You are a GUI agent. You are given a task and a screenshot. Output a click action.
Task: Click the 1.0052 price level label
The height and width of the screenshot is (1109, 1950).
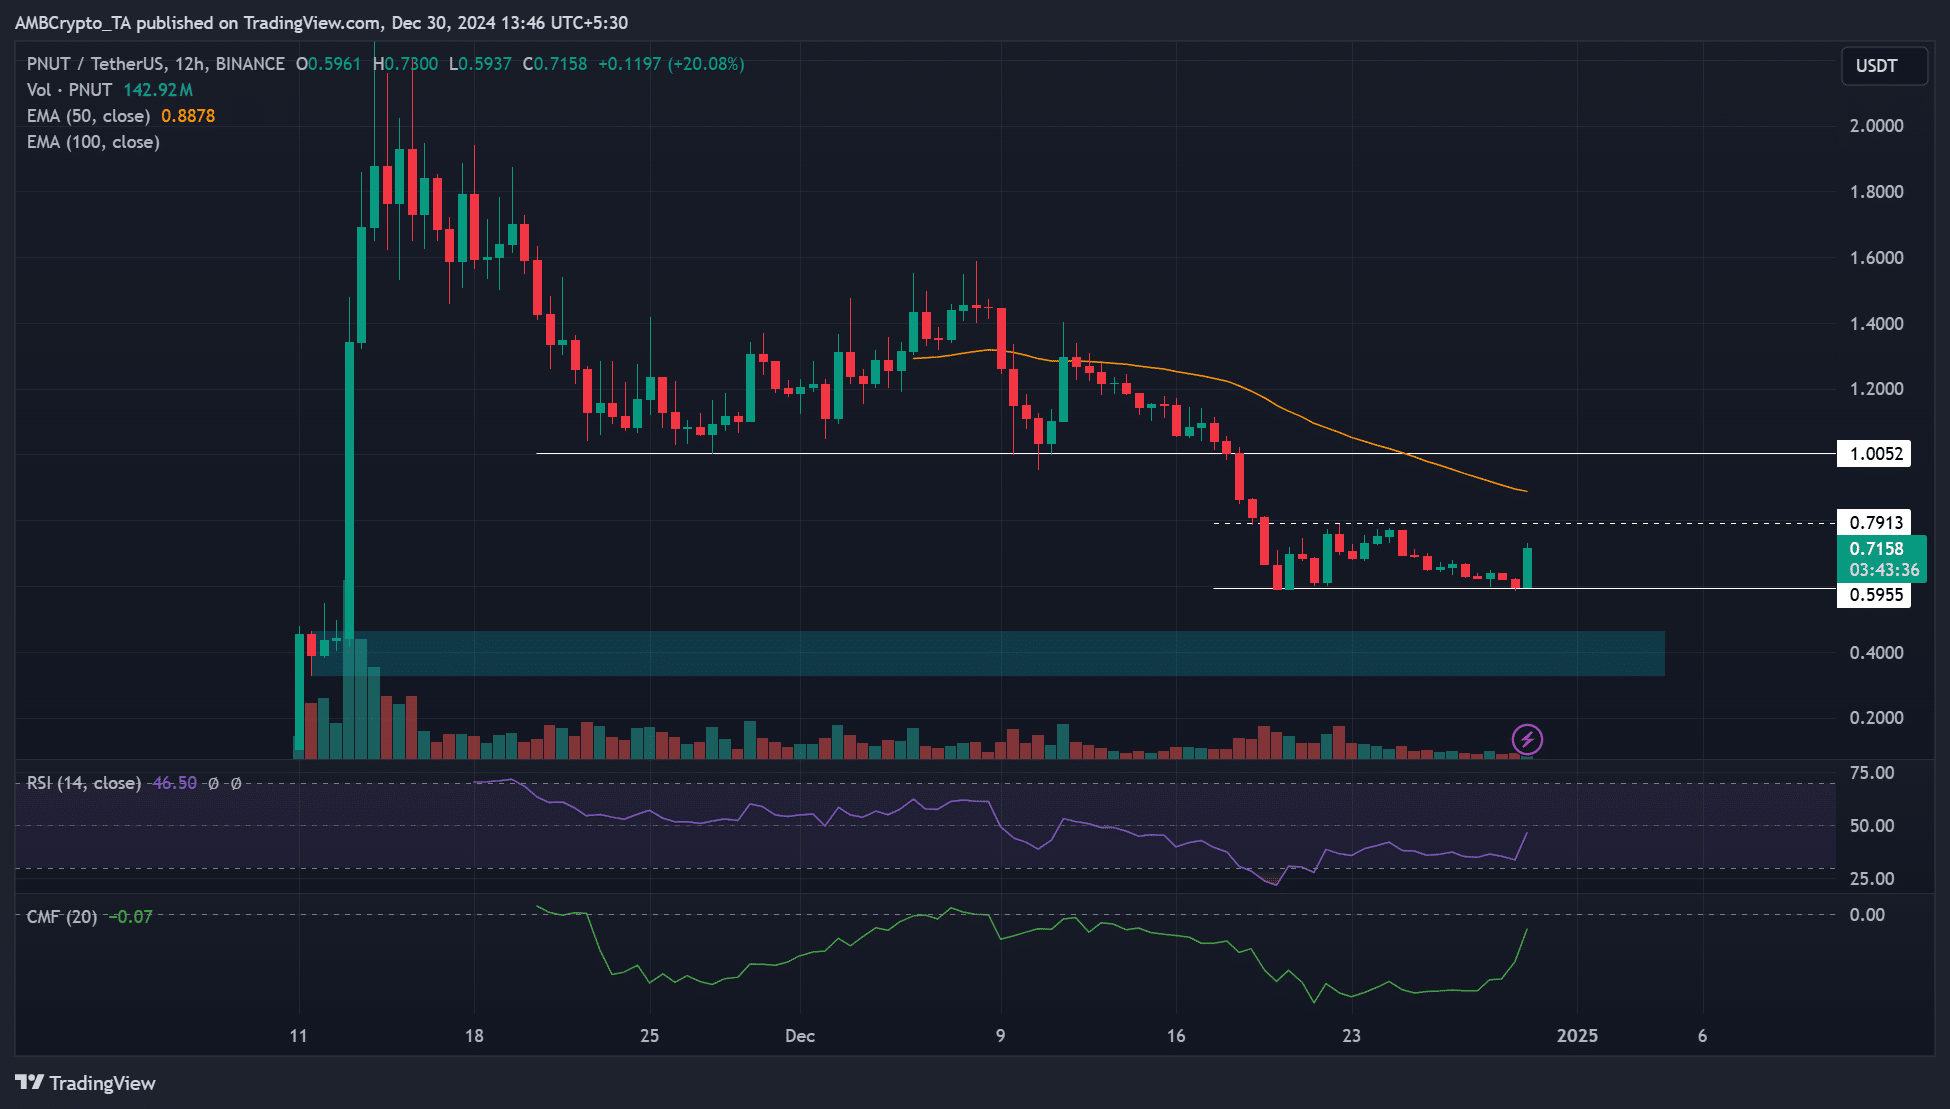(1875, 454)
